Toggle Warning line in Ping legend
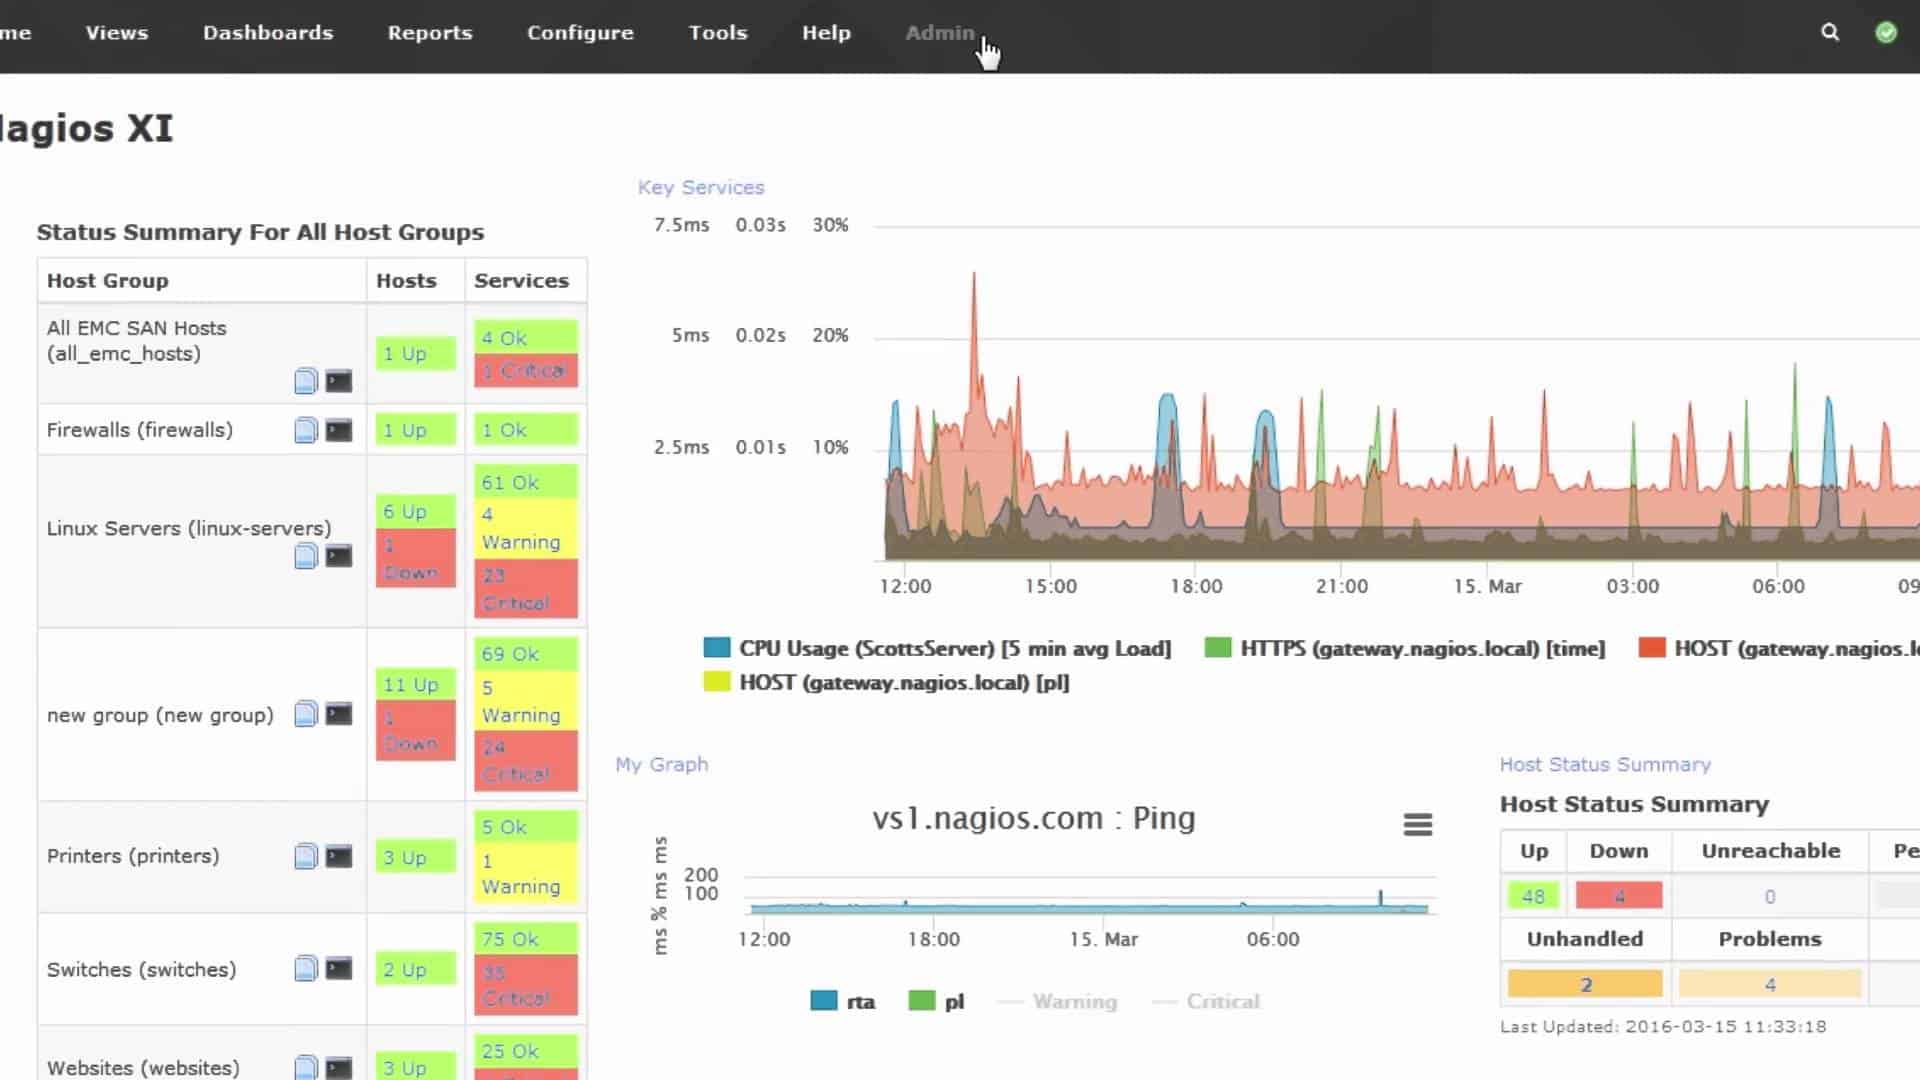The image size is (1920, 1080). coord(1058,1001)
